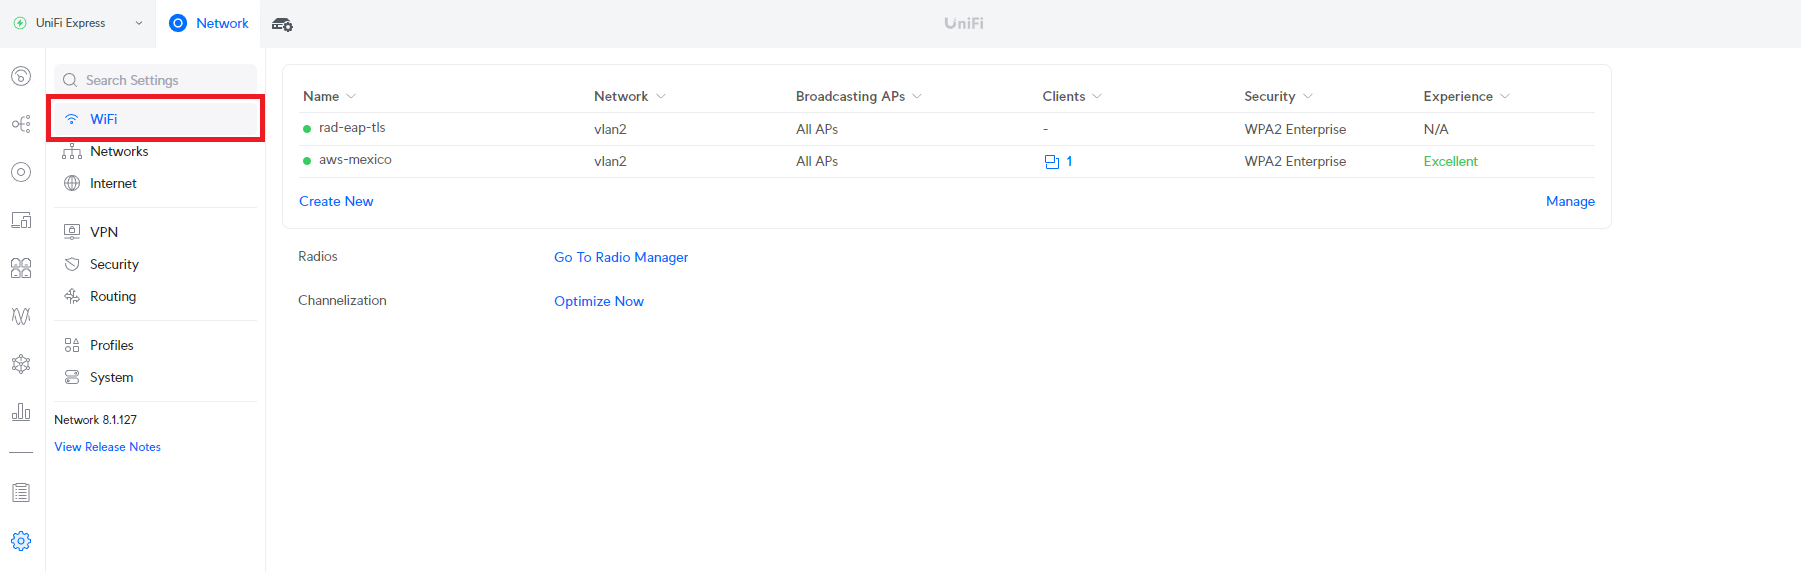Expand the UniFi Express console dropdown
The image size is (1801, 572).
pos(138,23)
